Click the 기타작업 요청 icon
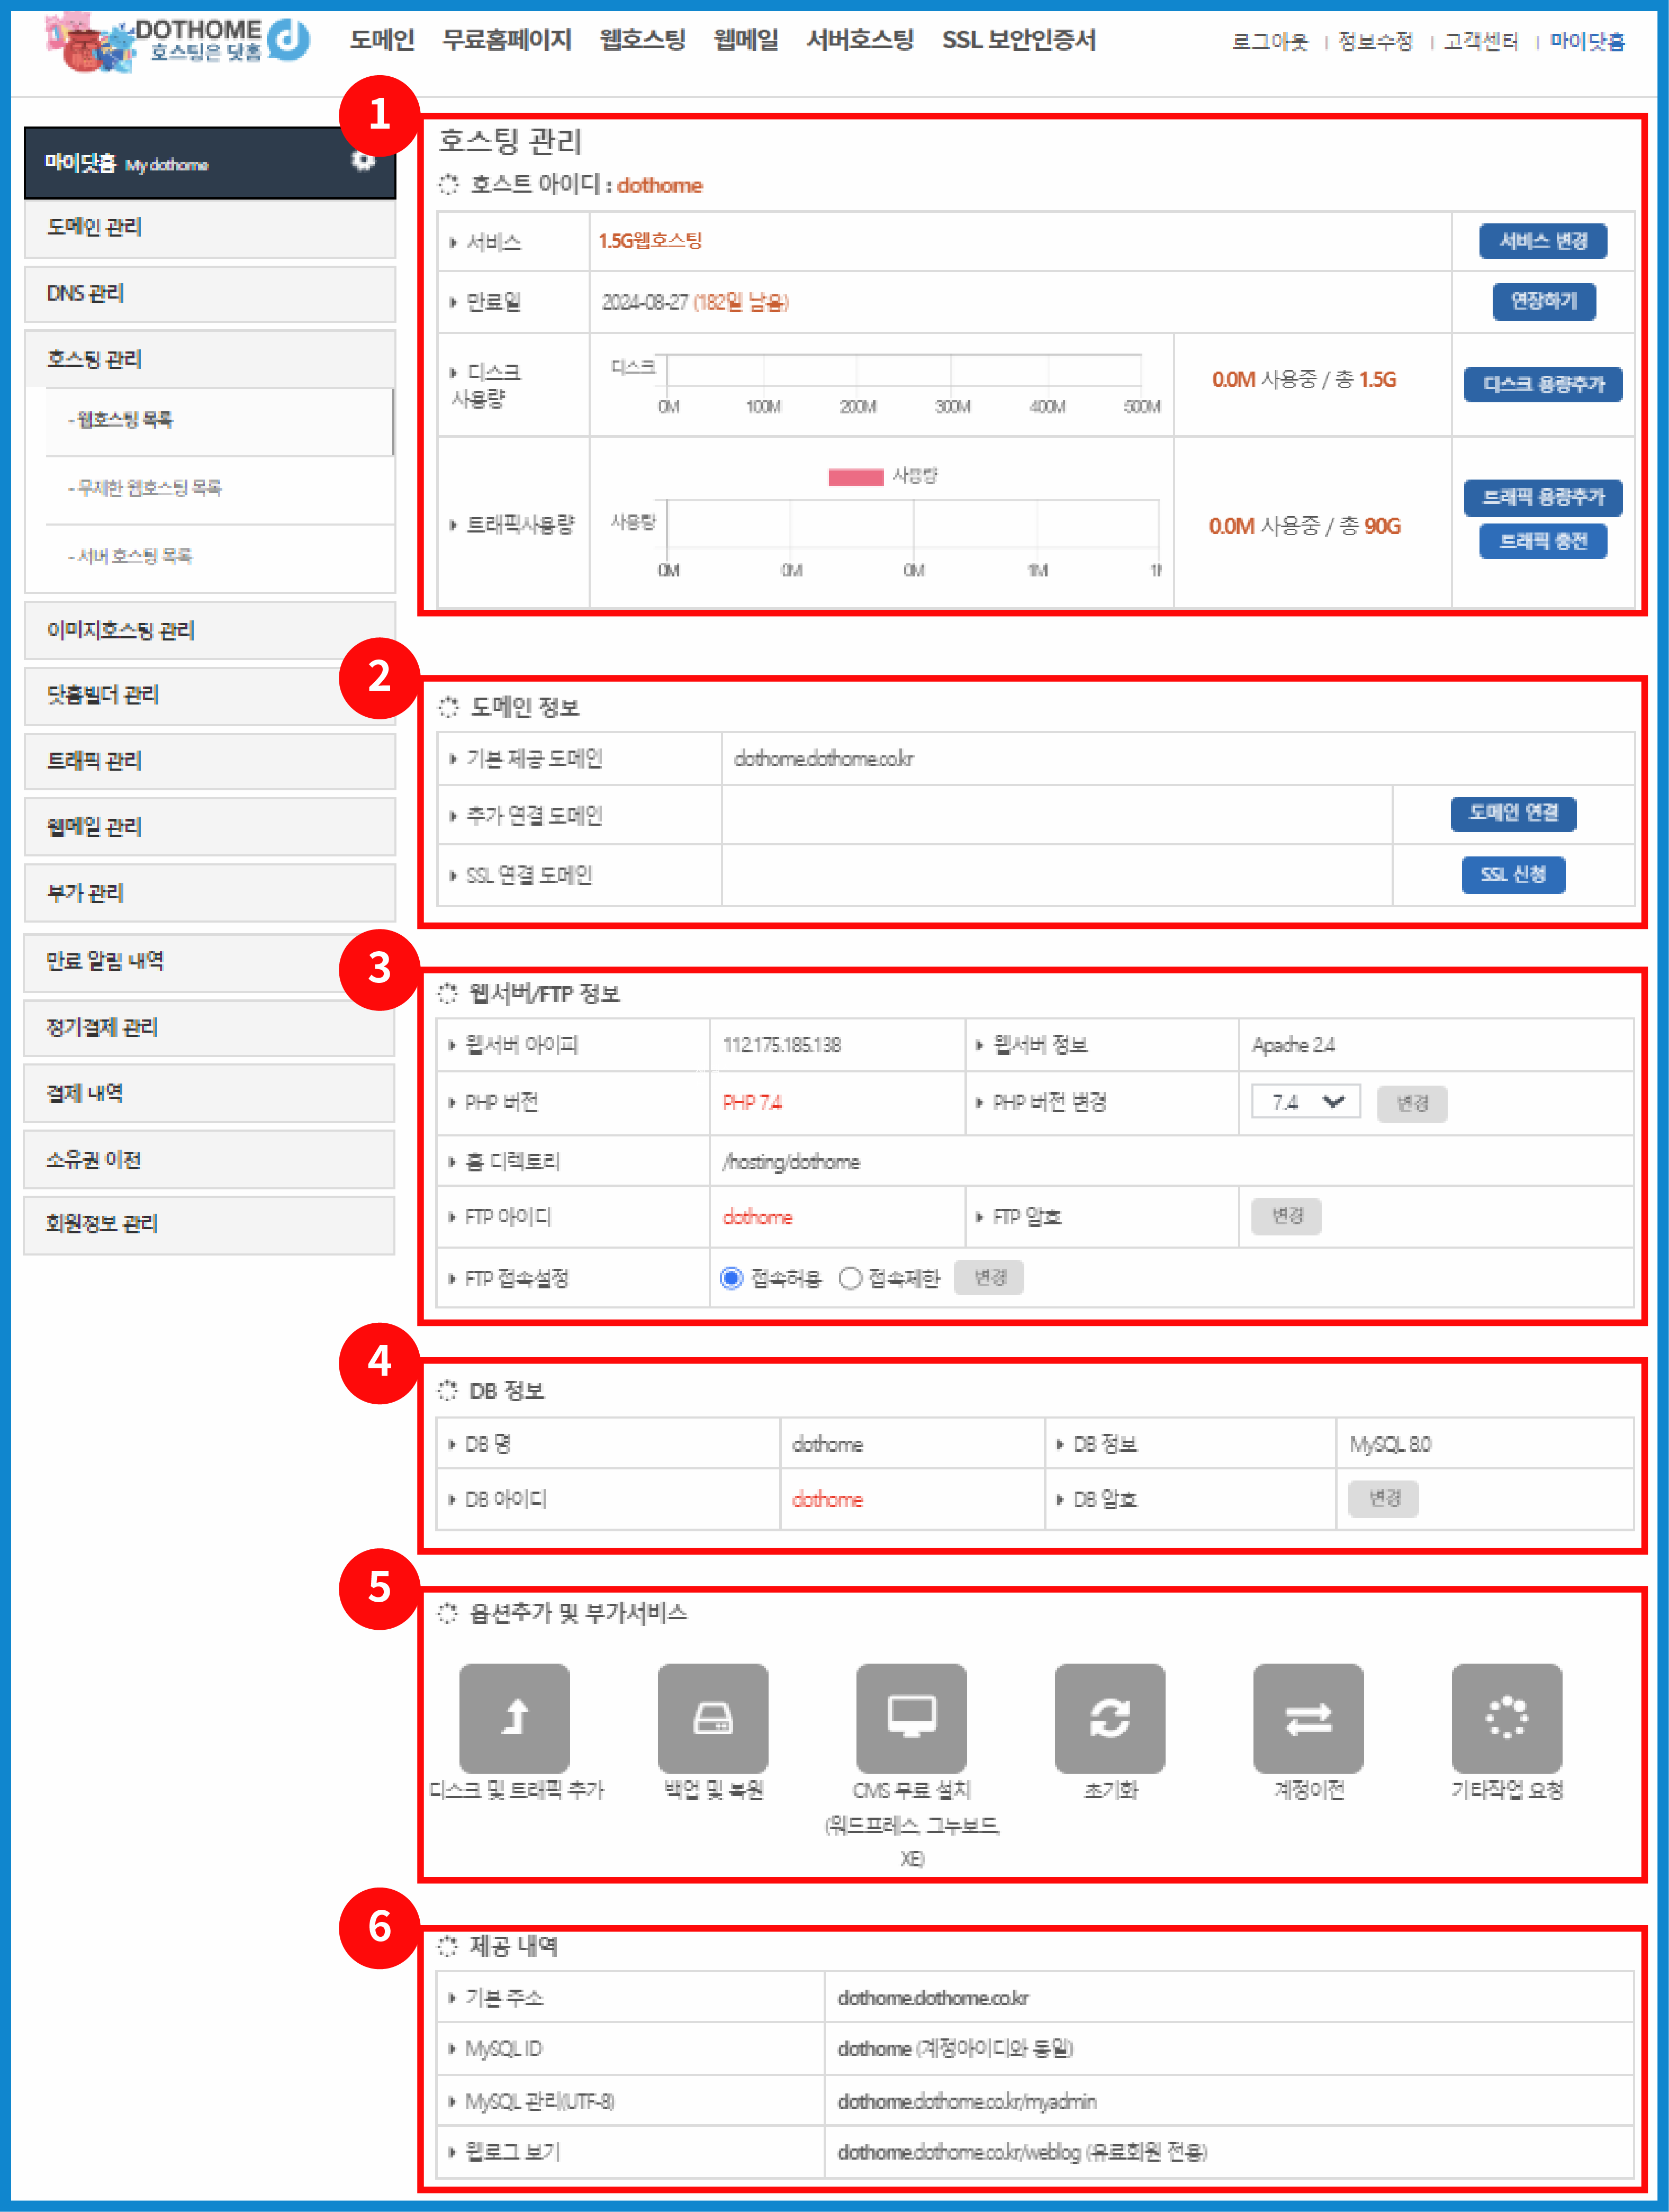Image resolution: width=1669 pixels, height=2212 pixels. point(1506,1717)
